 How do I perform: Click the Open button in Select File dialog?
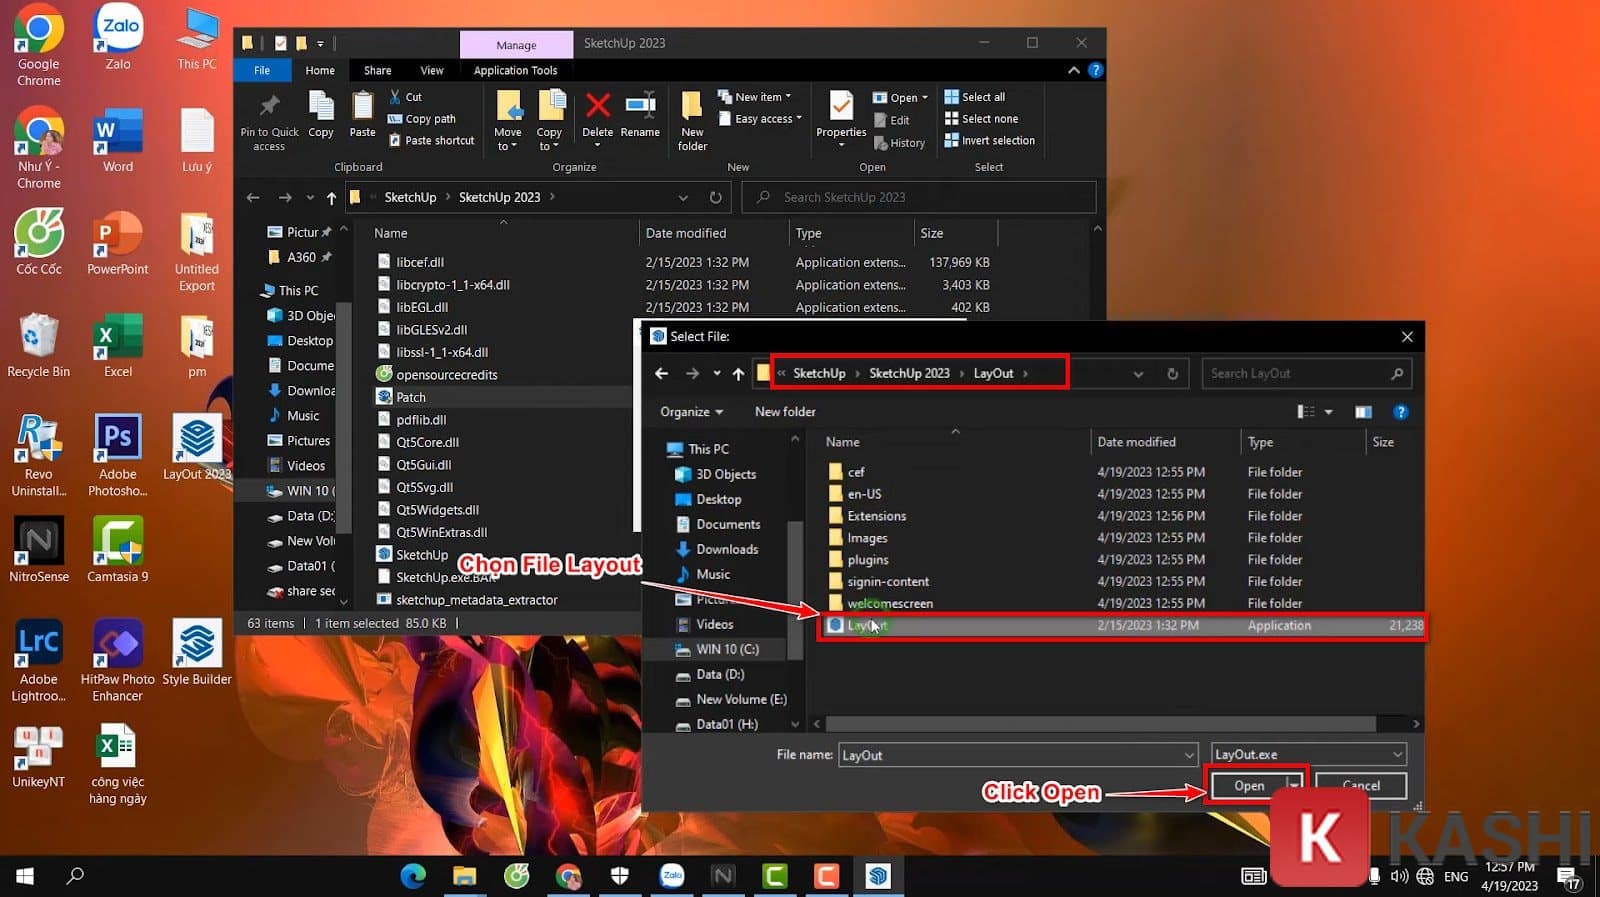(1249, 786)
